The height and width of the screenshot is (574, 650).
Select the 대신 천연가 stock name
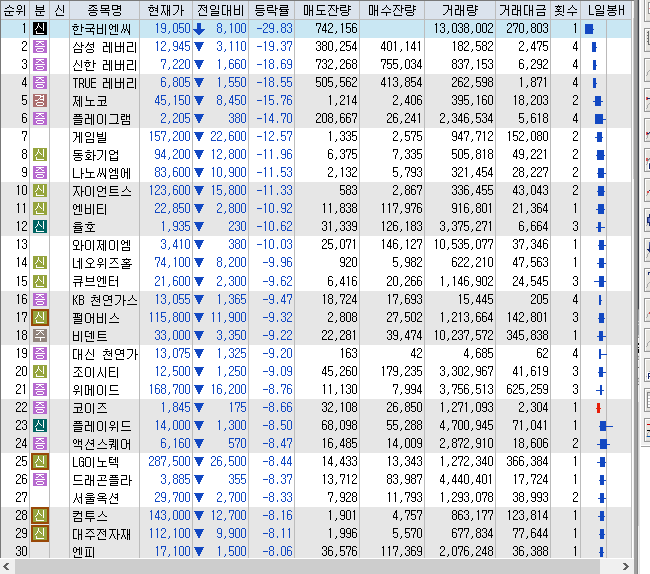105,354
